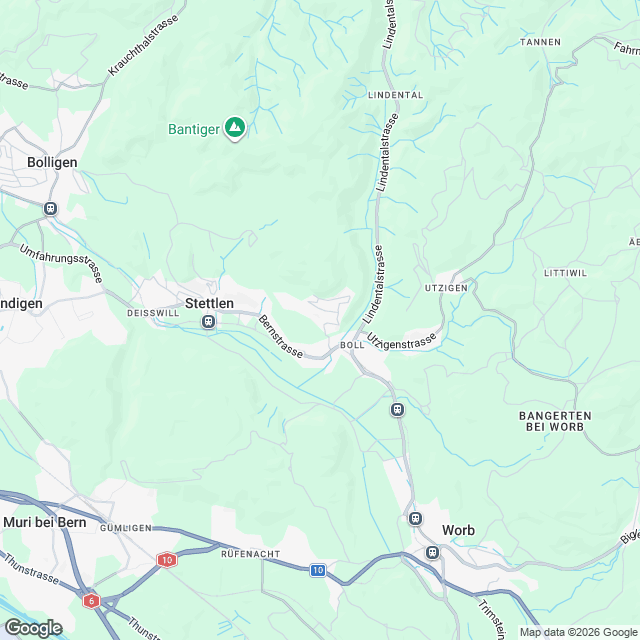Click the Bantiger mountain peak marker
The width and height of the screenshot is (640, 640).
click(235, 128)
